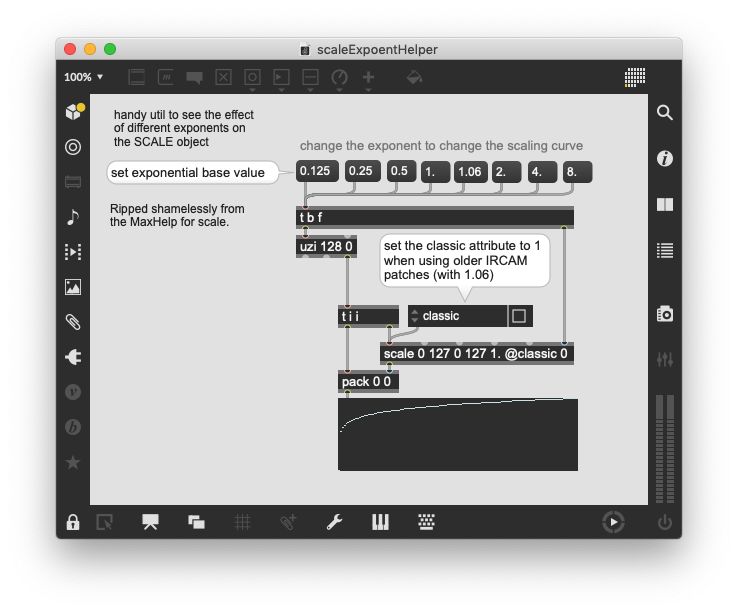Open the Plug-ins browser plug icon
The height and width of the screenshot is (613, 738).
[x=73, y=357]
